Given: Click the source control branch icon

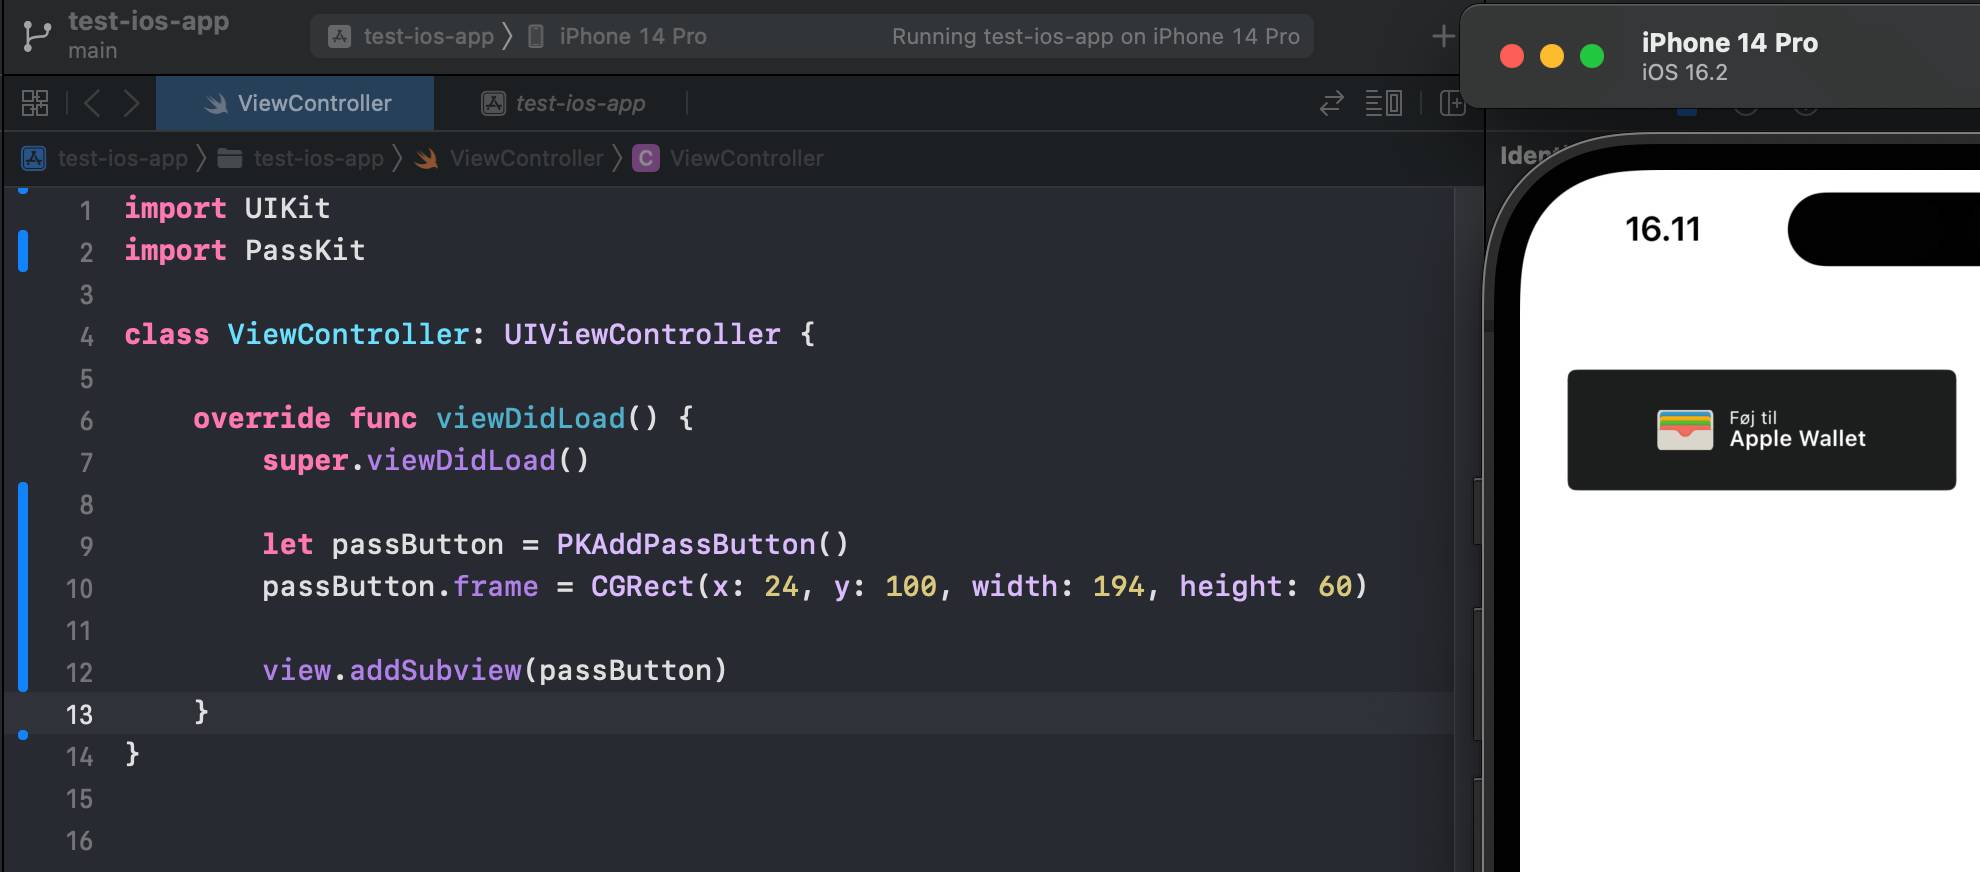Looking at the screenshot, I should pyautogui.click(x=36, y=36).
